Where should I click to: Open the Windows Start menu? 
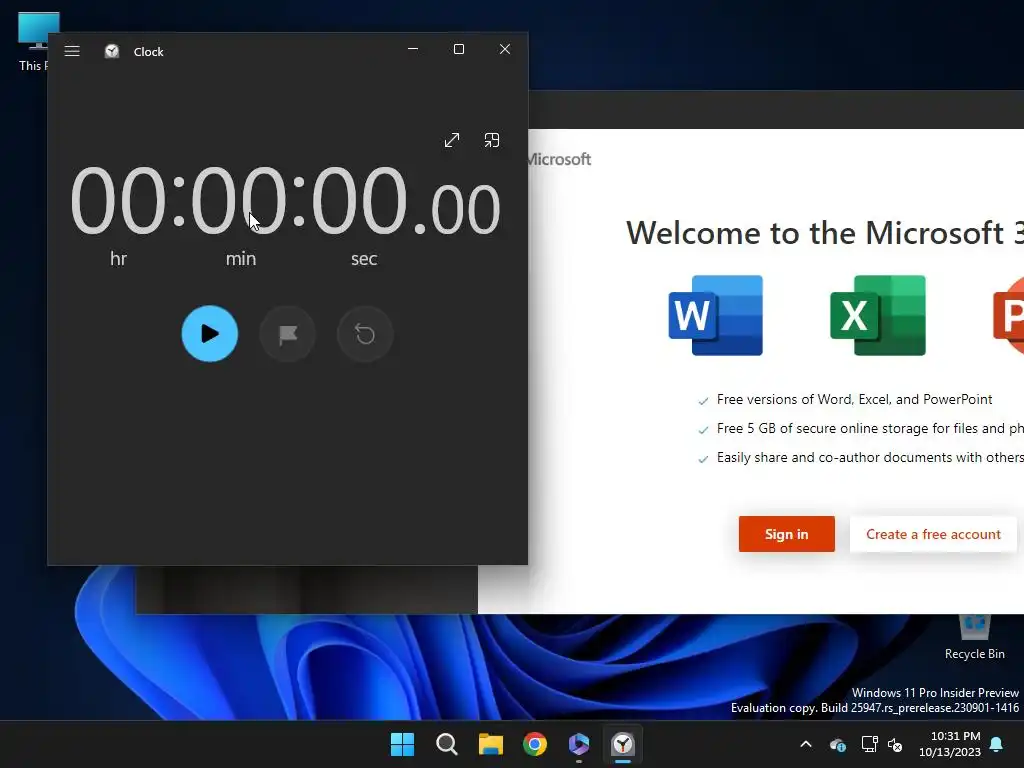[402, 744]
